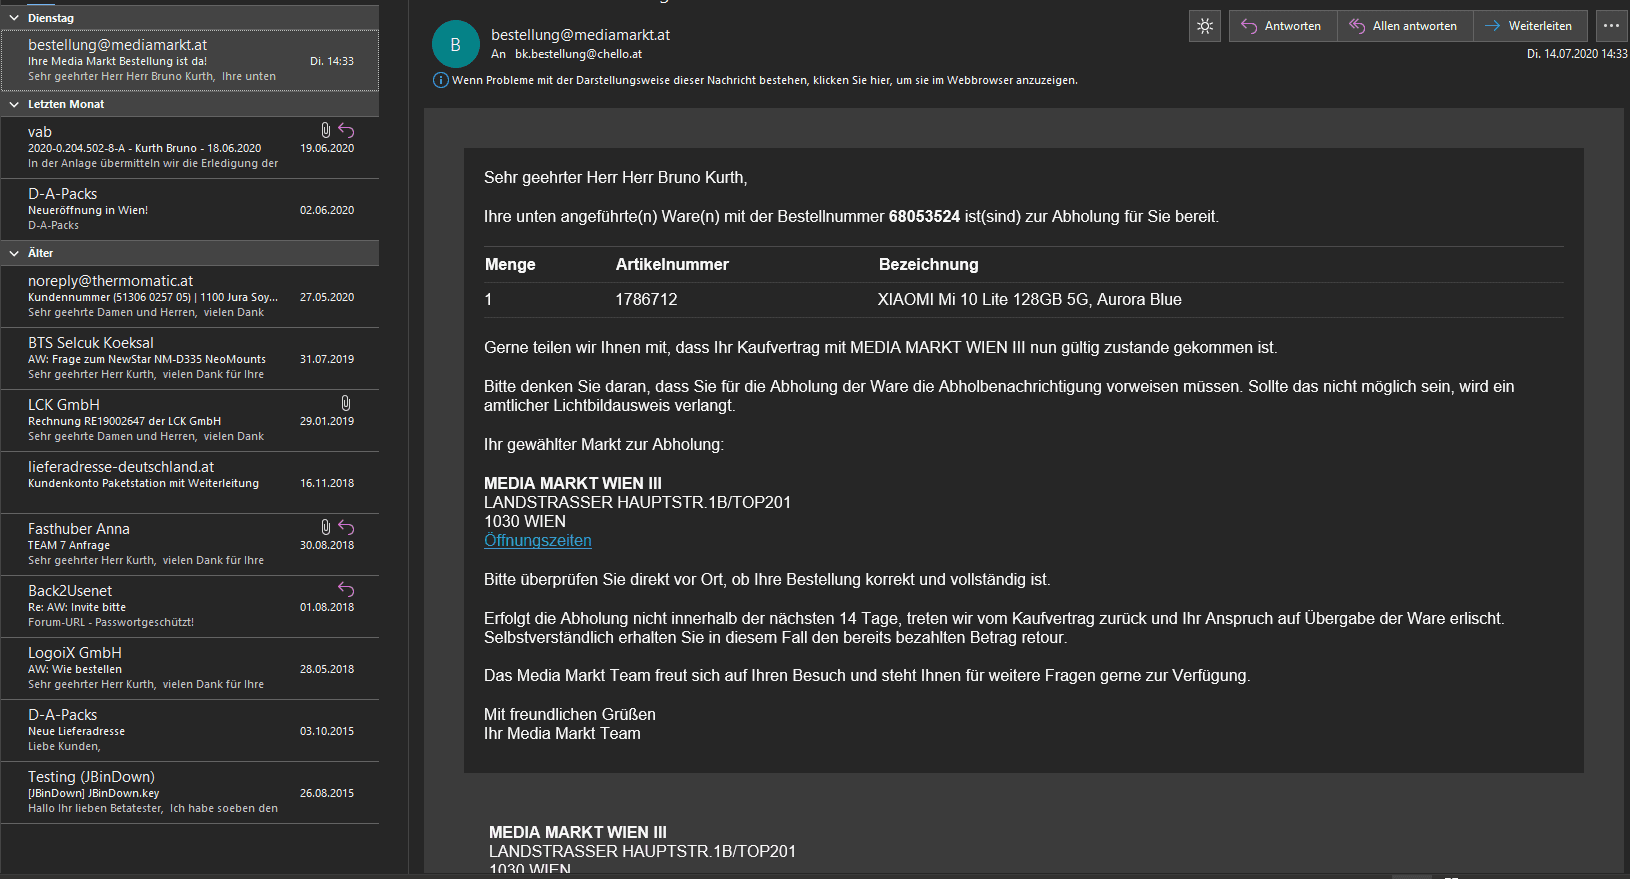1630x879 pixels.
Task: Click sender address in message header
Action: point(580,35)
